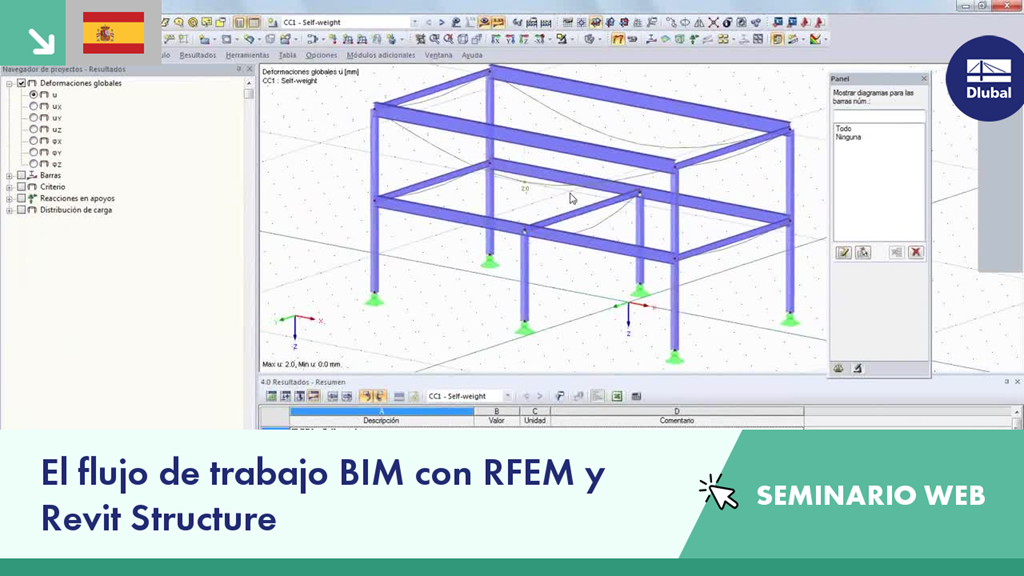This screenshot has height=576, width=1024.
Task: Select the uz deformation radio button
Action: pos(33,129)
